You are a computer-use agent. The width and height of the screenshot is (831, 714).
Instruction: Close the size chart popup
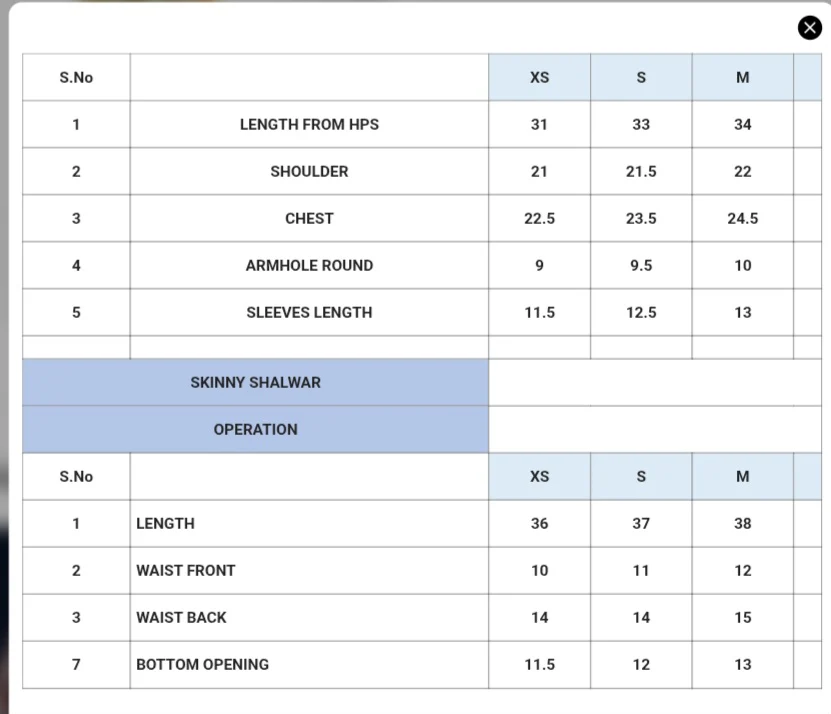tap(809, 28)
